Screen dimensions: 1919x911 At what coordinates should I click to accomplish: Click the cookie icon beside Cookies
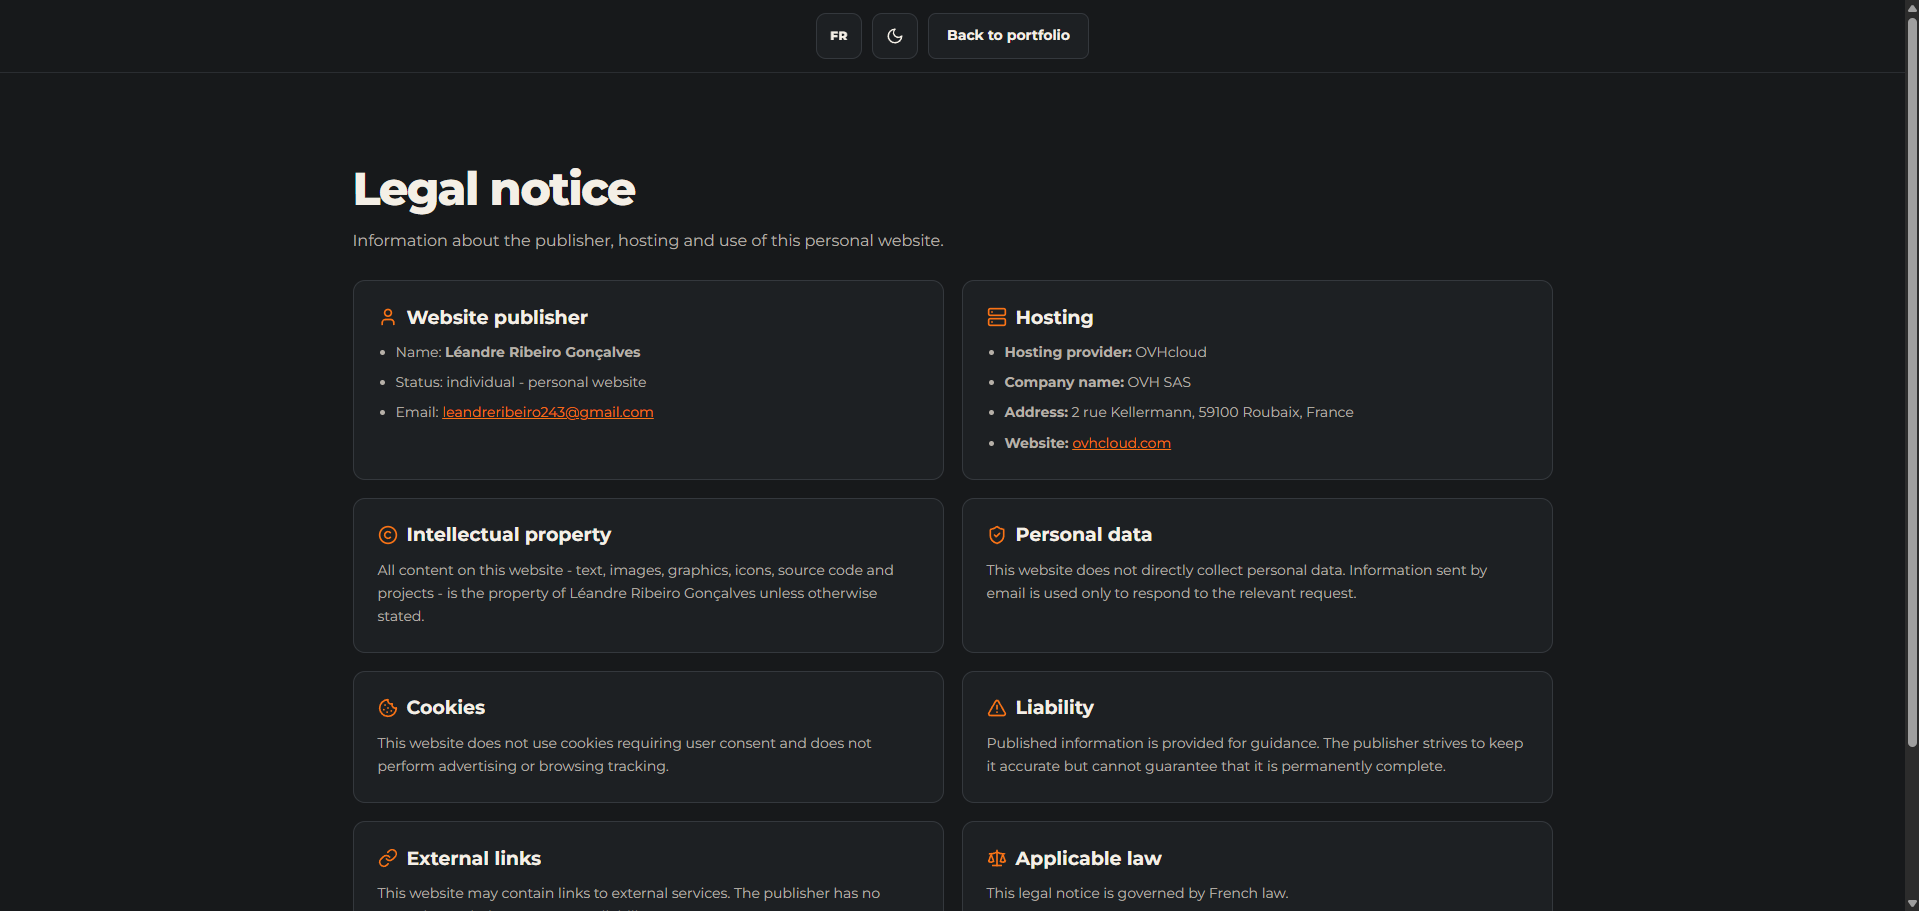(x=388, y=708)
